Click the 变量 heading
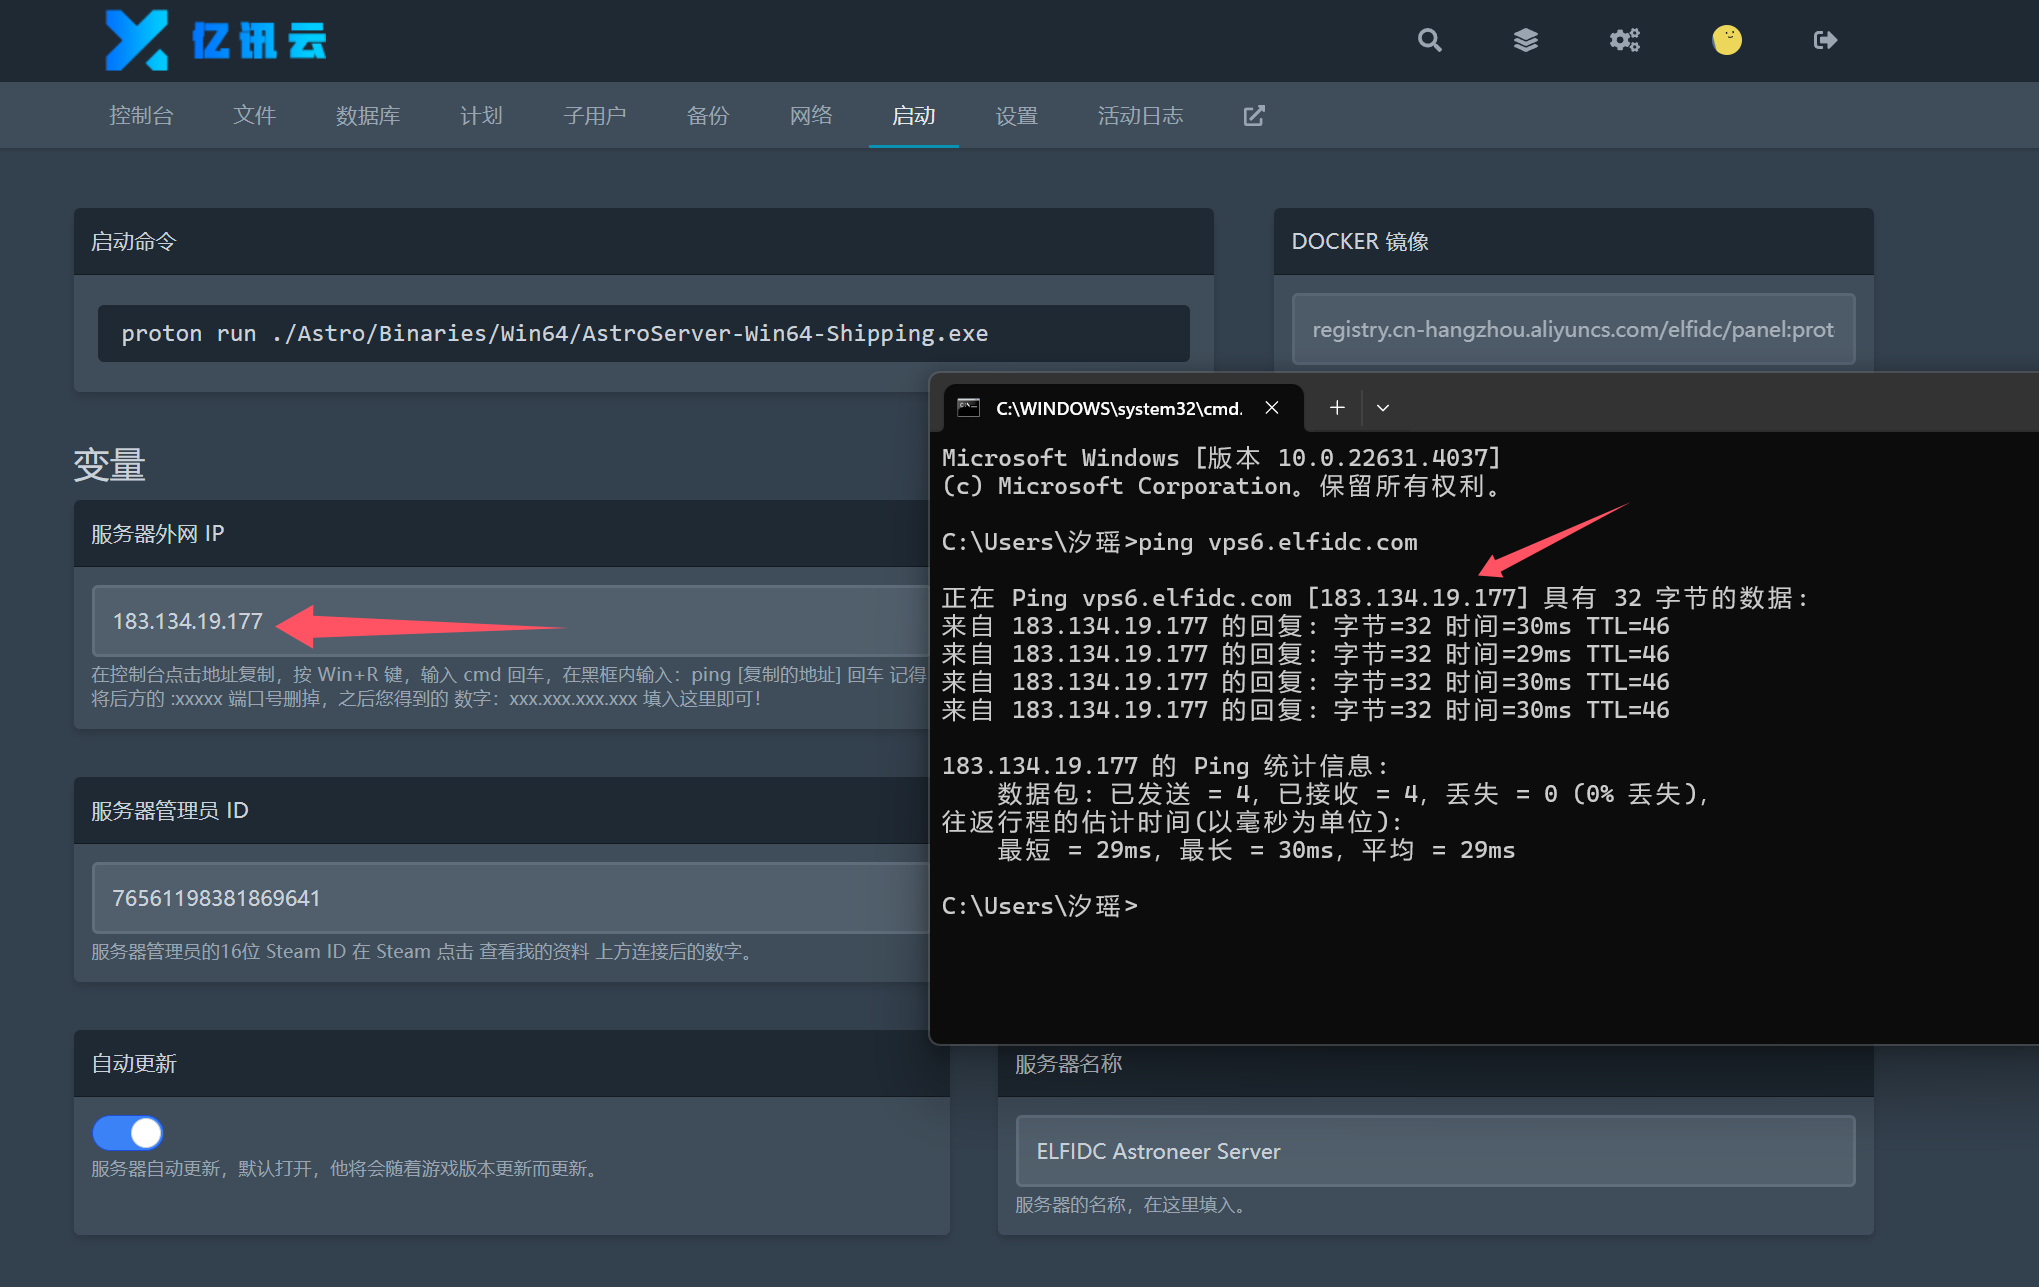2039x1287 pixels. coord(110,465)
